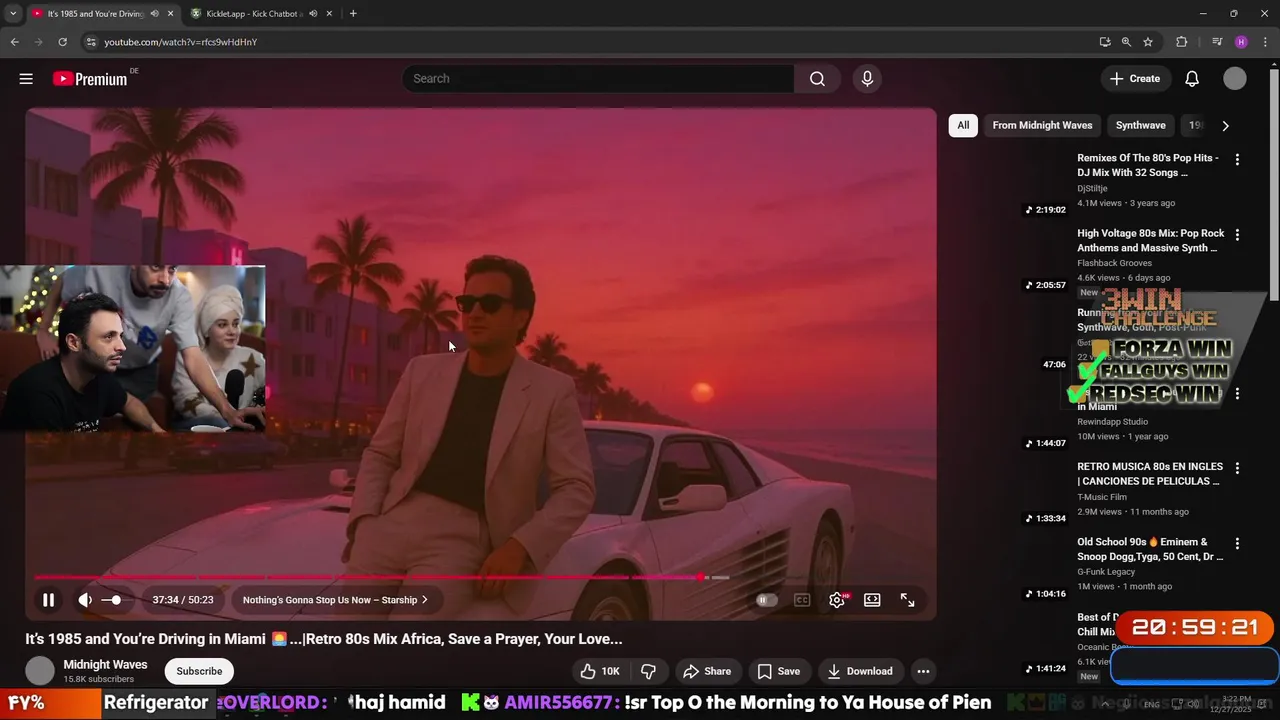1280x720 pixels.
Task: Open menu for Remixes Of The 80's video
Action: tap(1237, 159)
